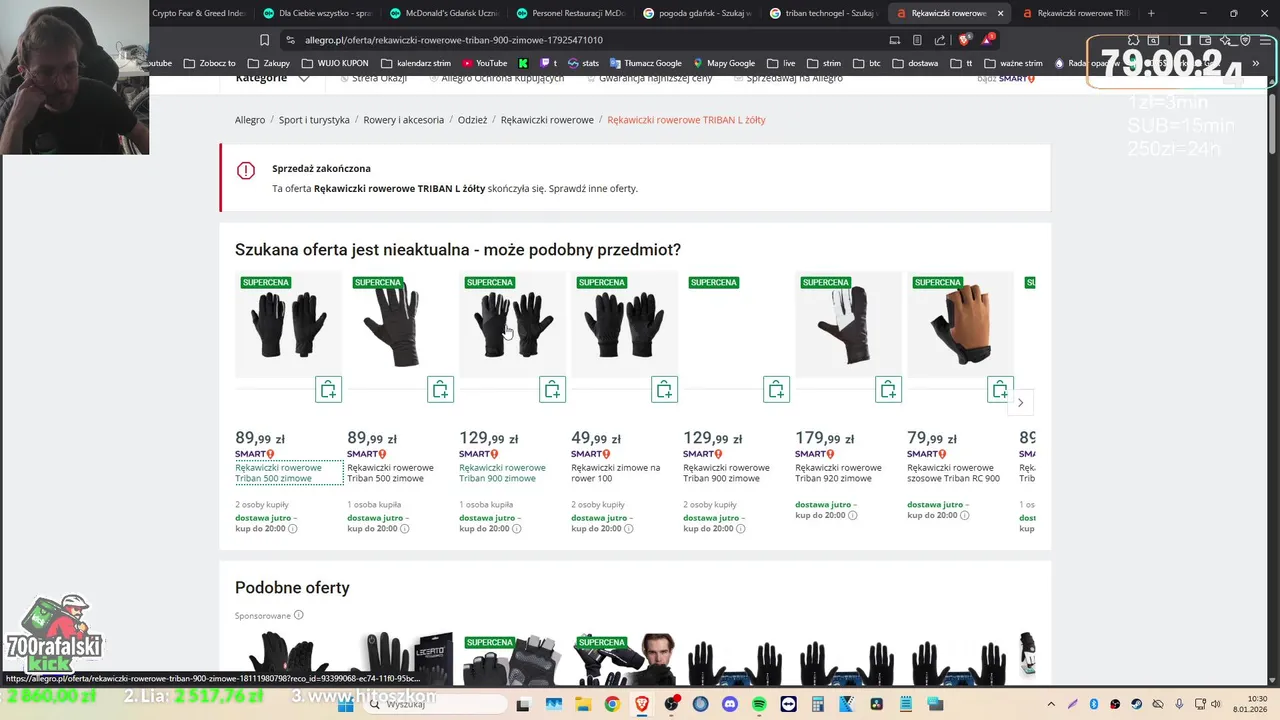Go to Rowery i akcesoria breadcrumb
Image resolution: width=1280 pixels, height=720 pixels.
pos(404,120)
